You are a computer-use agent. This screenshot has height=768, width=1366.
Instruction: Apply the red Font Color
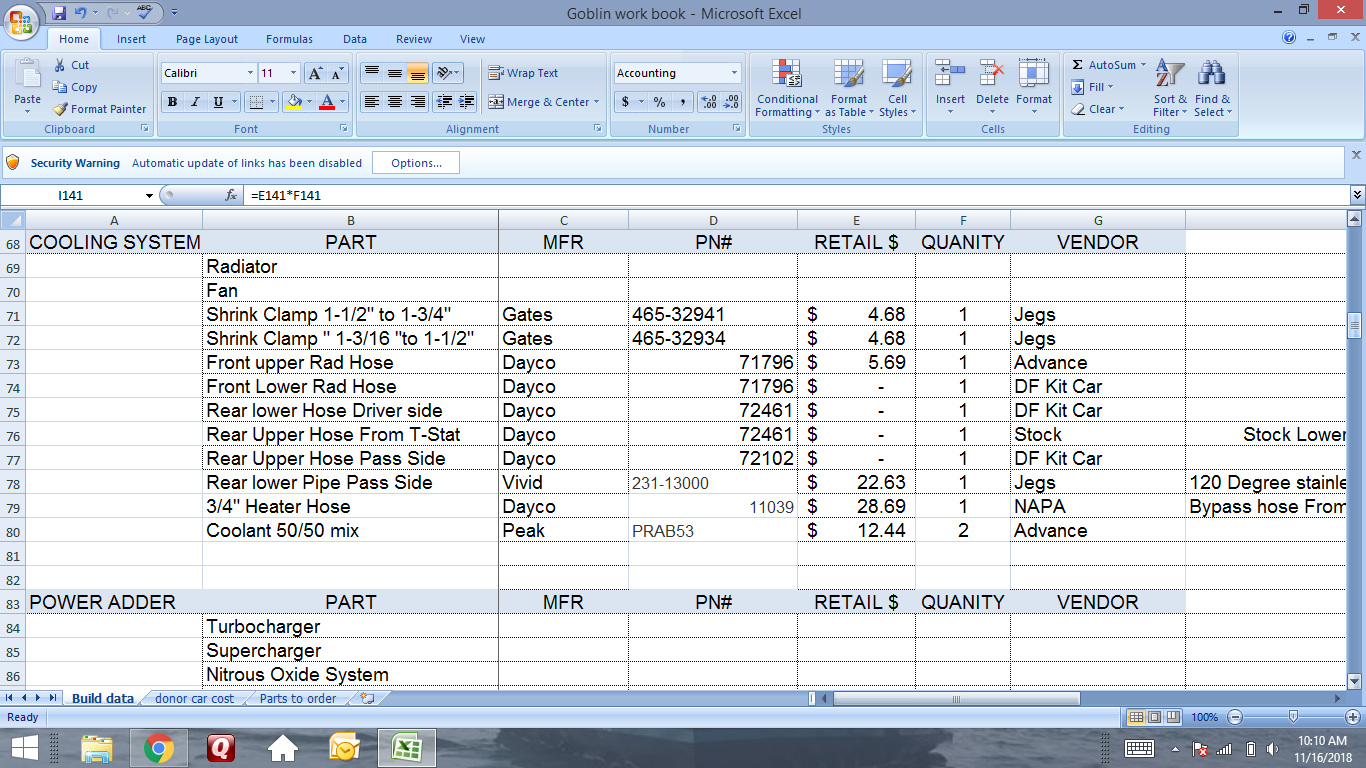(326, 102)
